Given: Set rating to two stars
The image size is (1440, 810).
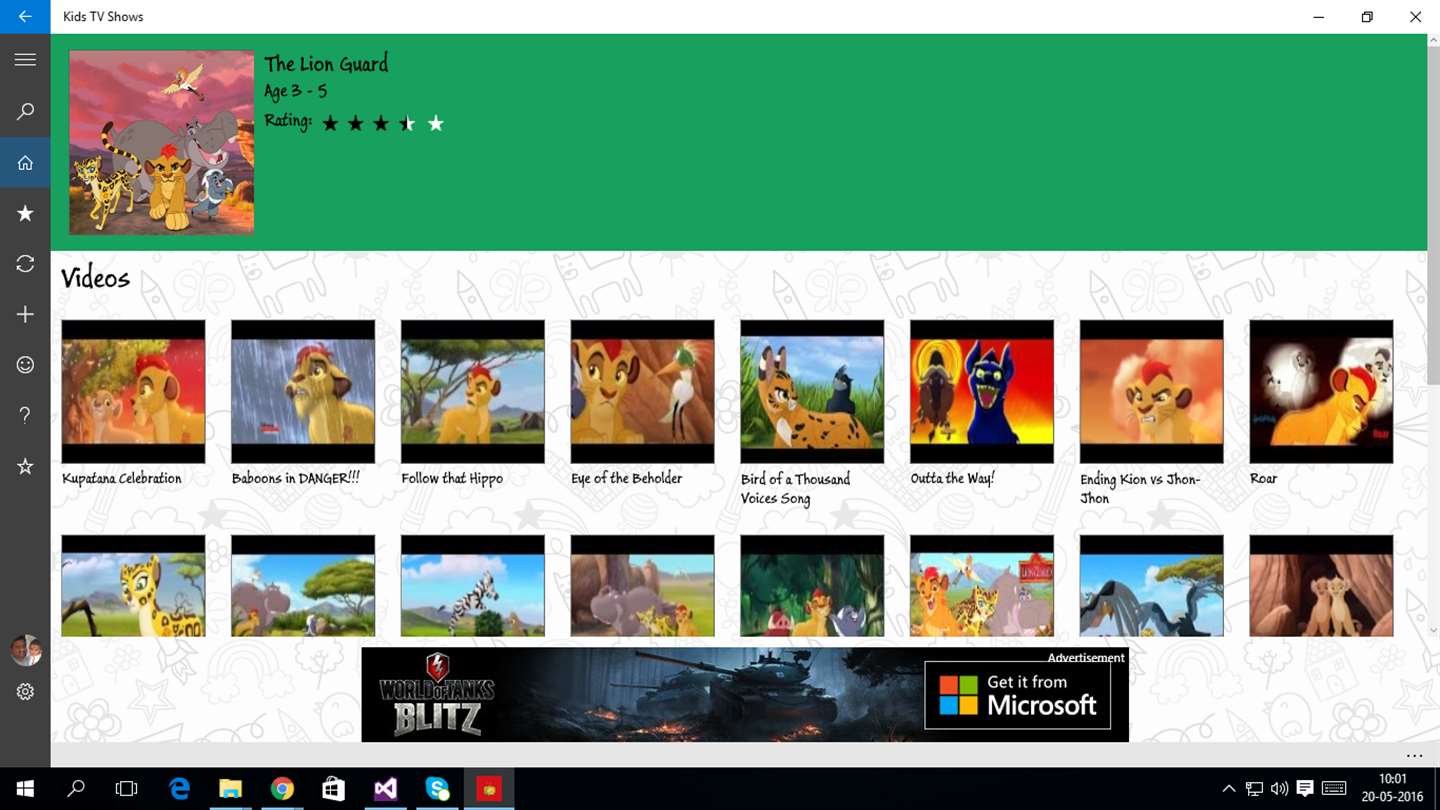Looking at the screenshot, I should (x=356, y=123).
